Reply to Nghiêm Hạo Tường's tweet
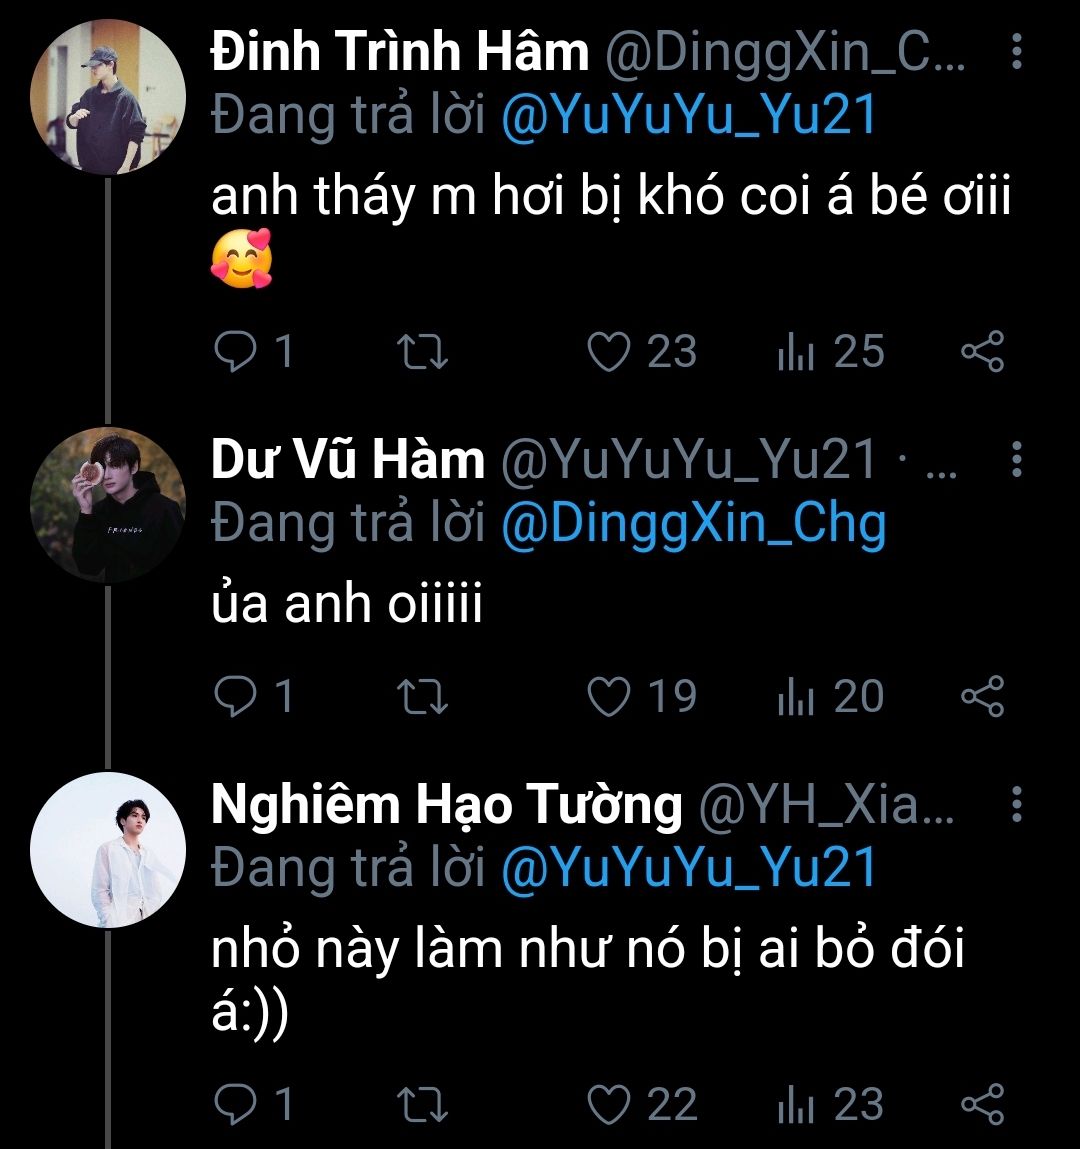Image resolution: width=1080 pixels, height=1149 pixels. [236, 1105]
